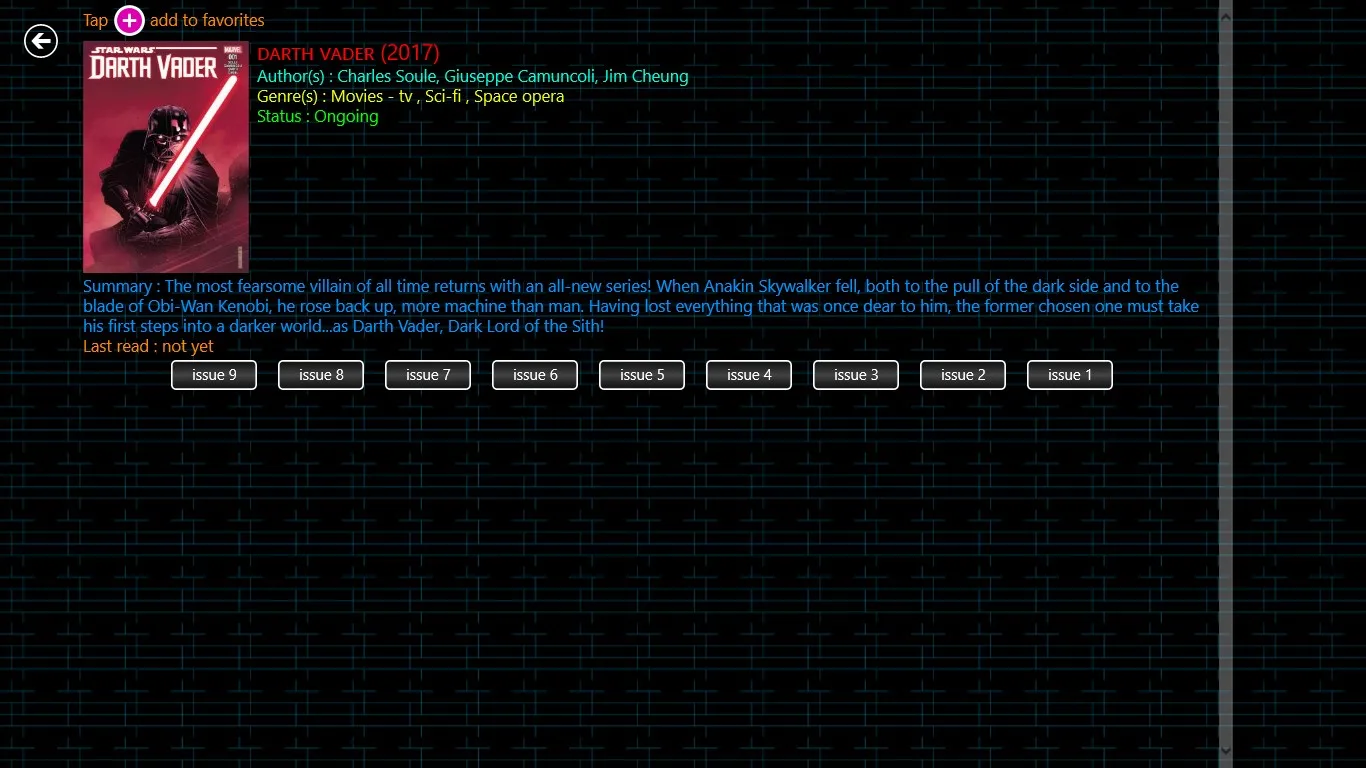The width and height of the screenshot is (1366, 768).
Task: Click the vertical scrollbar track
Action: click(1226, 384)
